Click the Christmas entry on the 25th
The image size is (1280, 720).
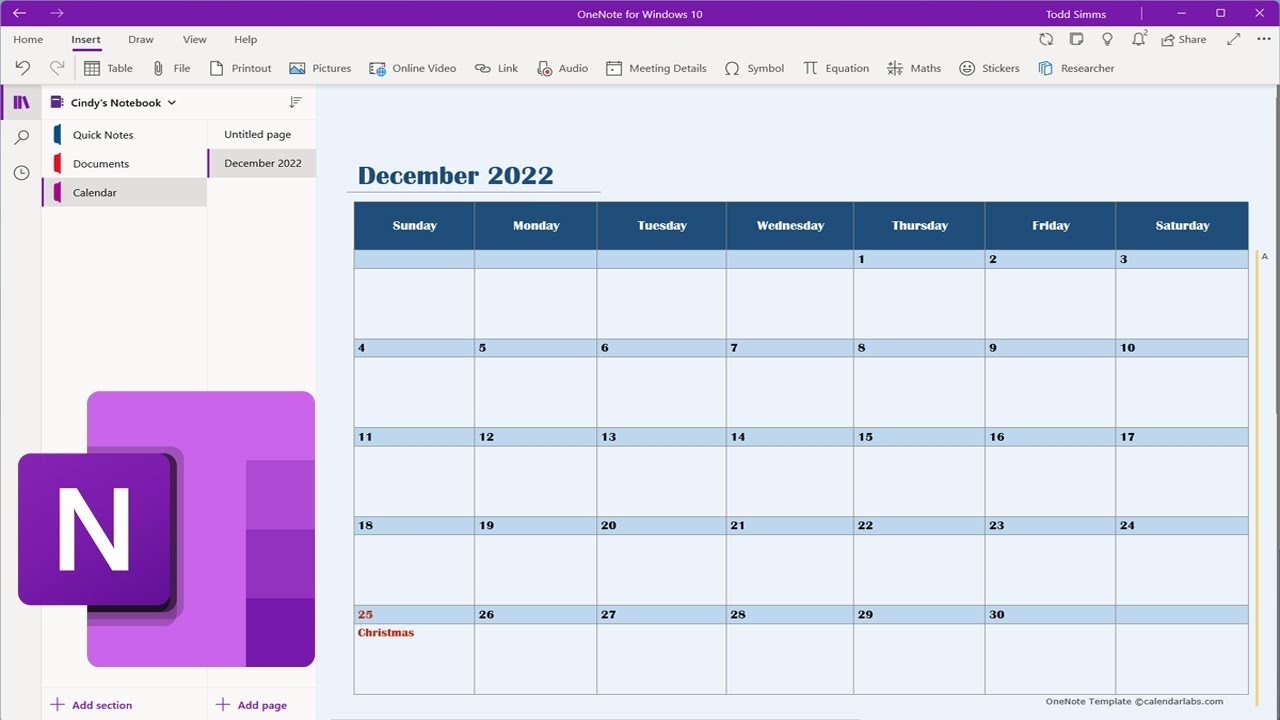[386, 633]
